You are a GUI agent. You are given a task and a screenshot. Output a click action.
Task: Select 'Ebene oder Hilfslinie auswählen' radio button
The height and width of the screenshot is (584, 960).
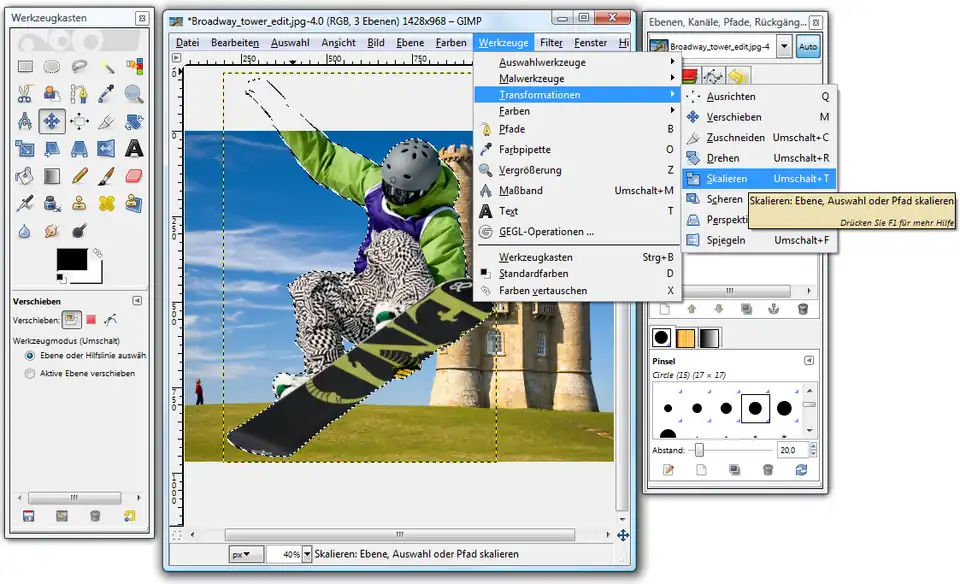30,355
